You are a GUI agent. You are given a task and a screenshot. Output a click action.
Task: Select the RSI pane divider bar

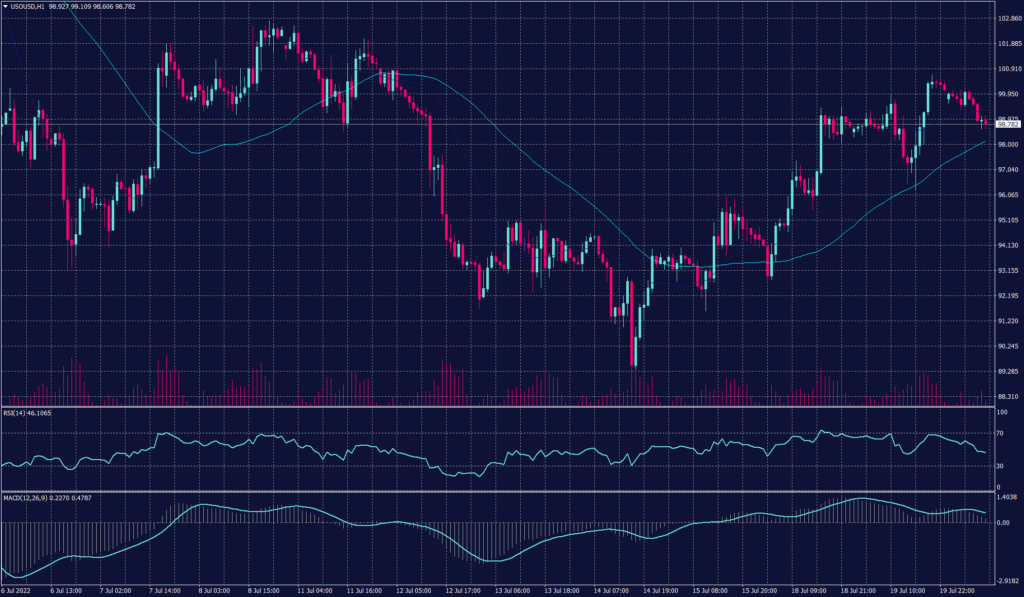pos(500,405)
